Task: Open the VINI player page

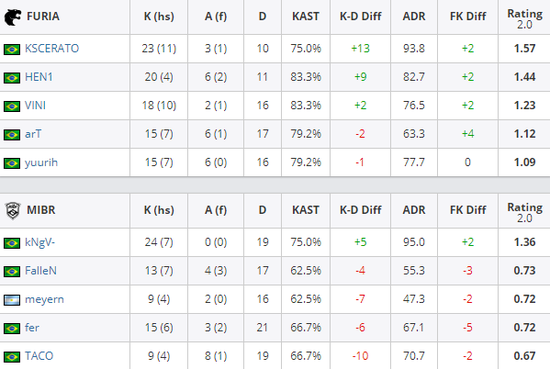Action: tap(35, 105)
